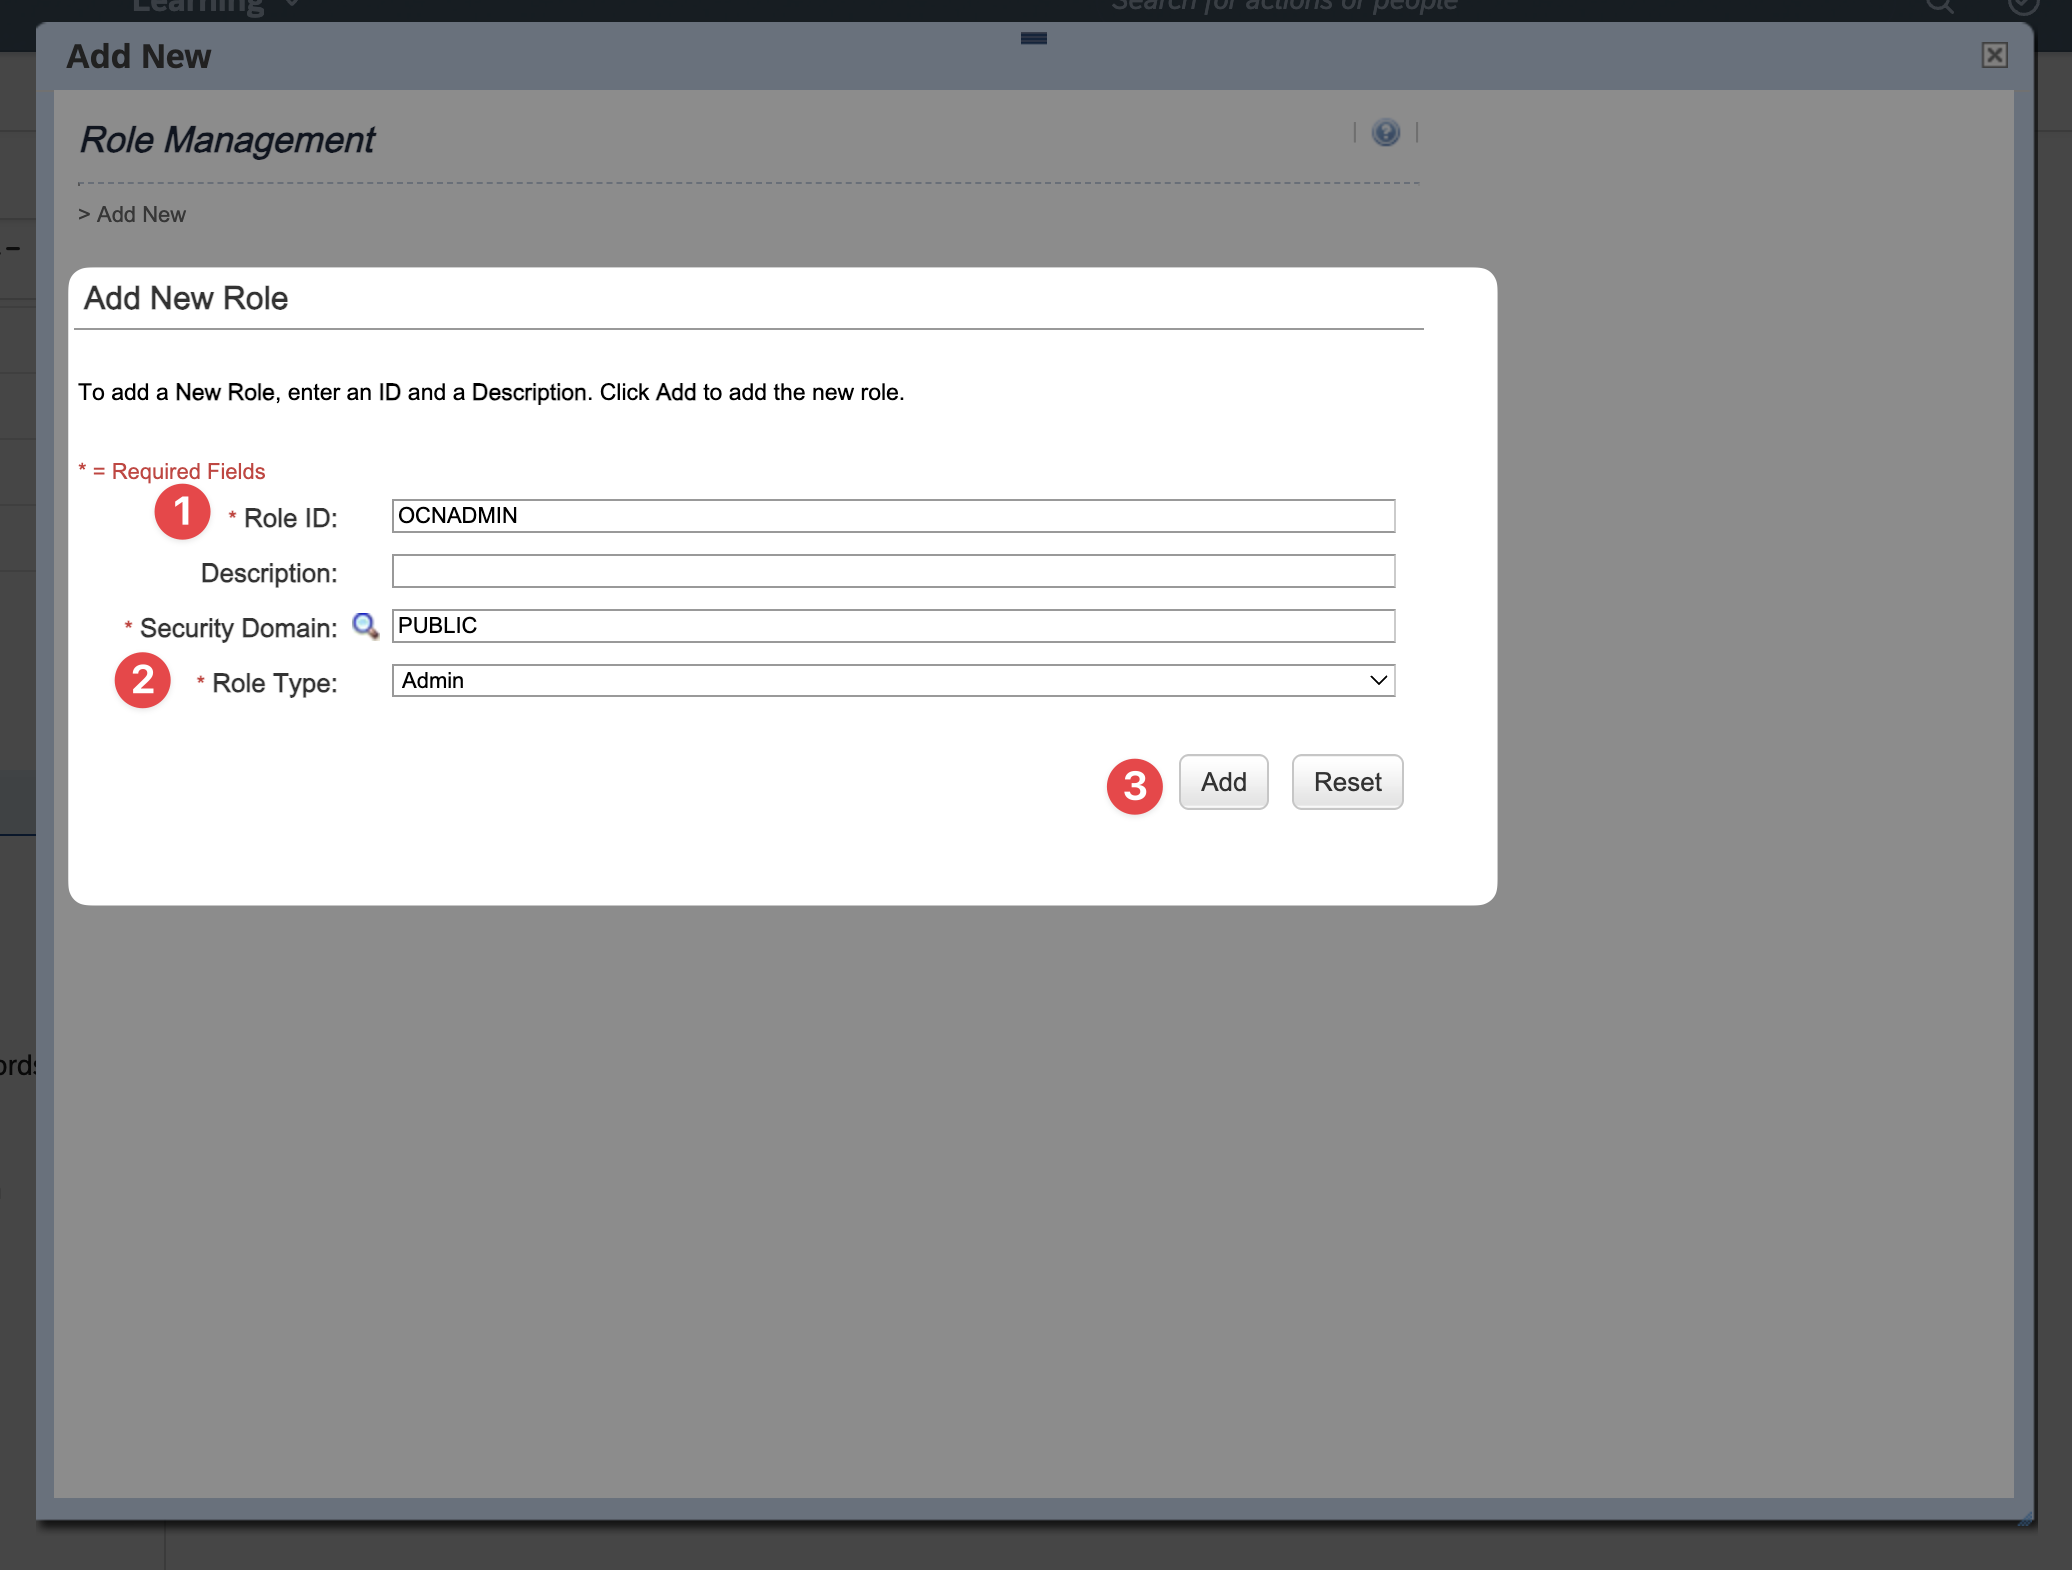Click the checkmark circle icon in the top bar

2022,6
